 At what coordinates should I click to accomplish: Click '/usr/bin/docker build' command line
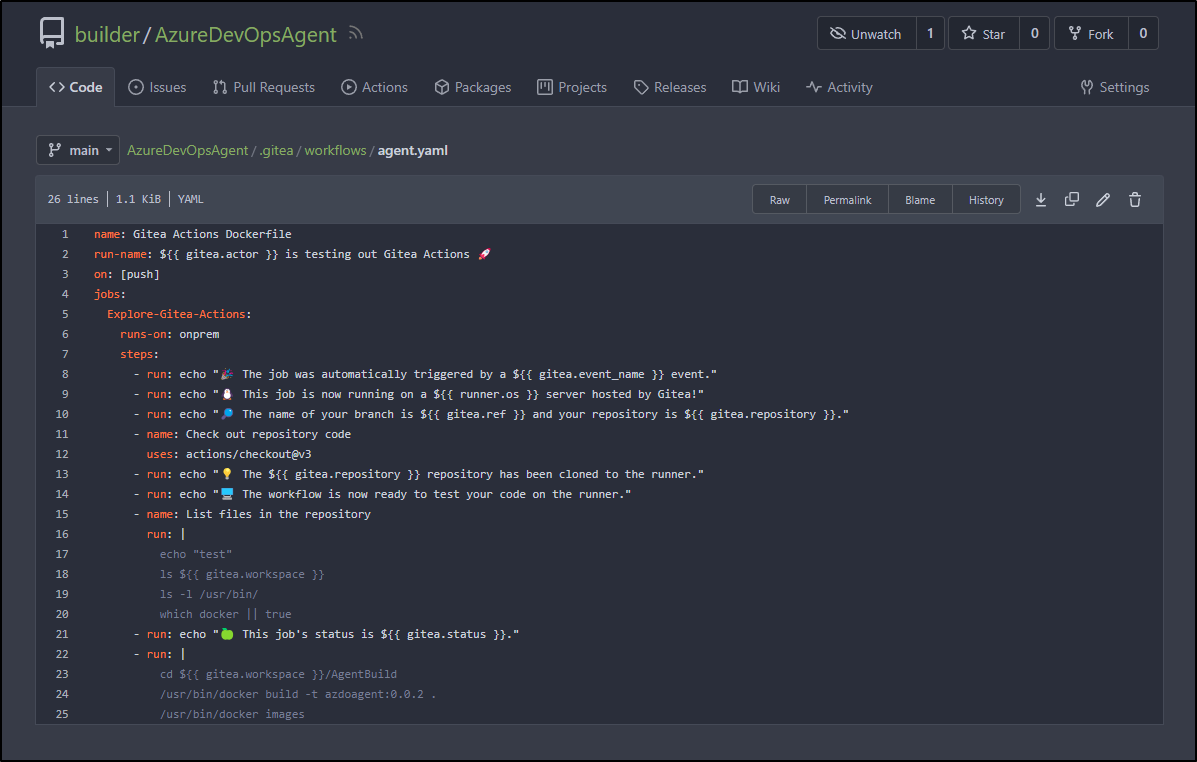point(298,694)
